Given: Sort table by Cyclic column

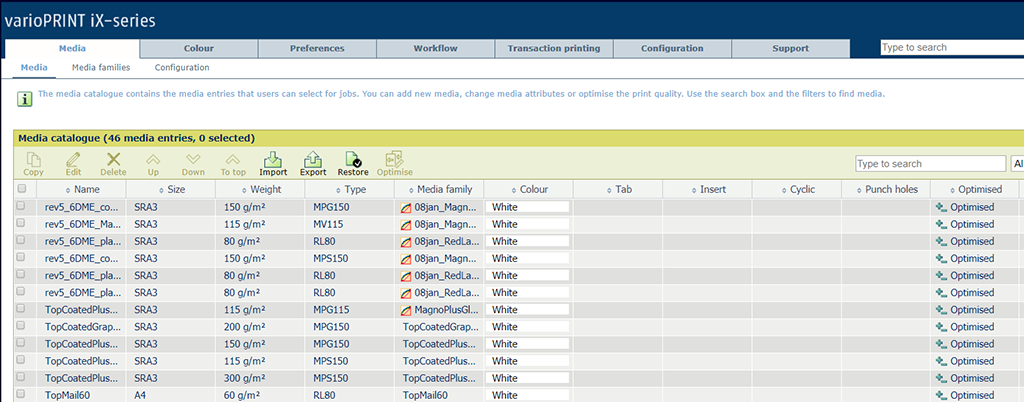Looking at the screenshot, I should coord(797,189).
